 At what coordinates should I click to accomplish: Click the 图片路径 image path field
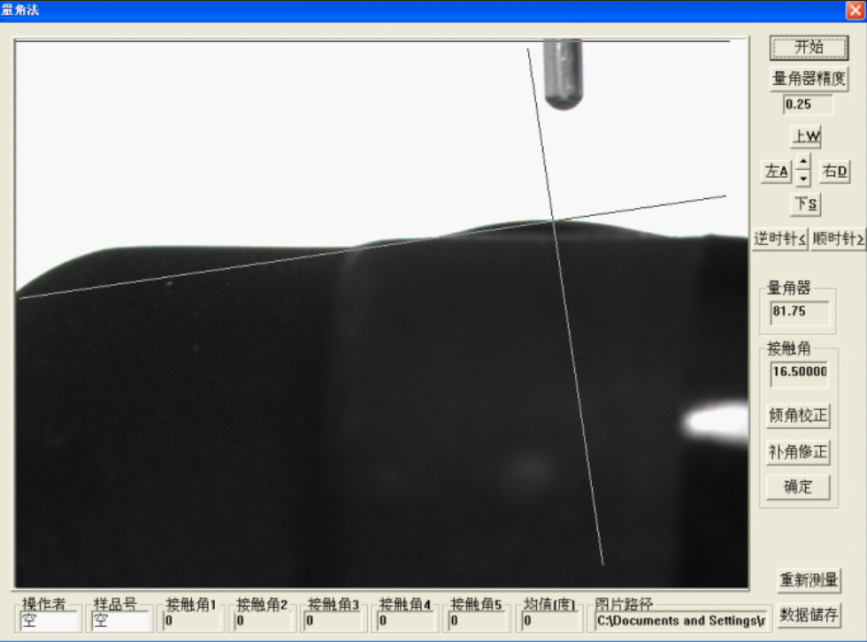click(x=680, y=621)
